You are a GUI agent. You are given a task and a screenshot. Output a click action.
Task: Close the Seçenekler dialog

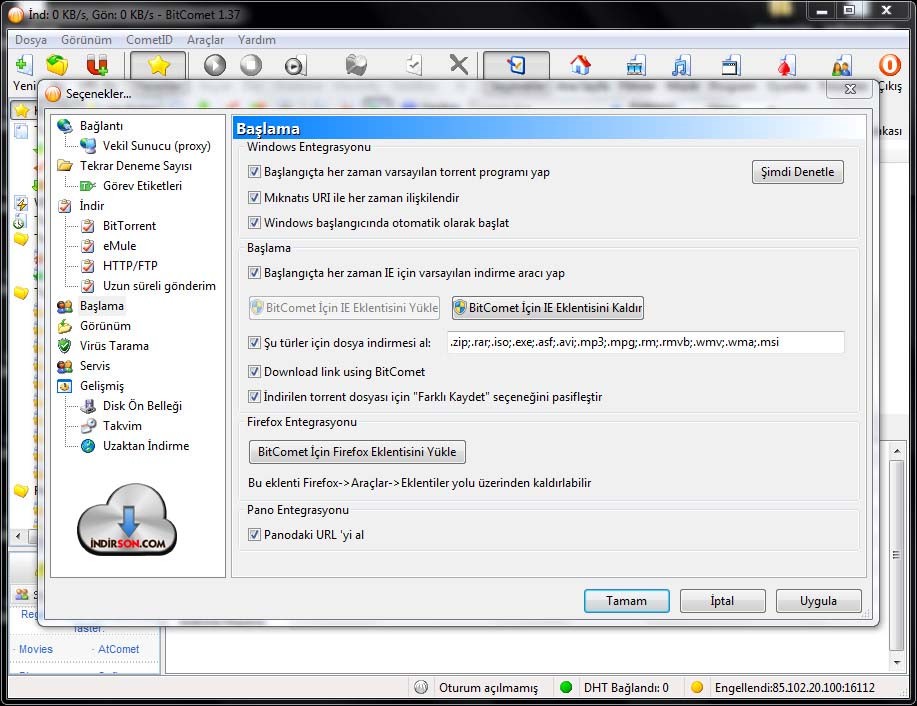coord(850,89)
